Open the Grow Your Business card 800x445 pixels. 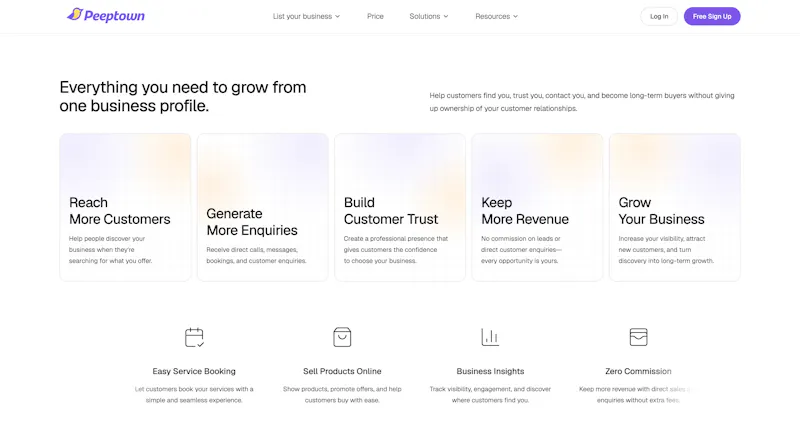pos(674,207)
